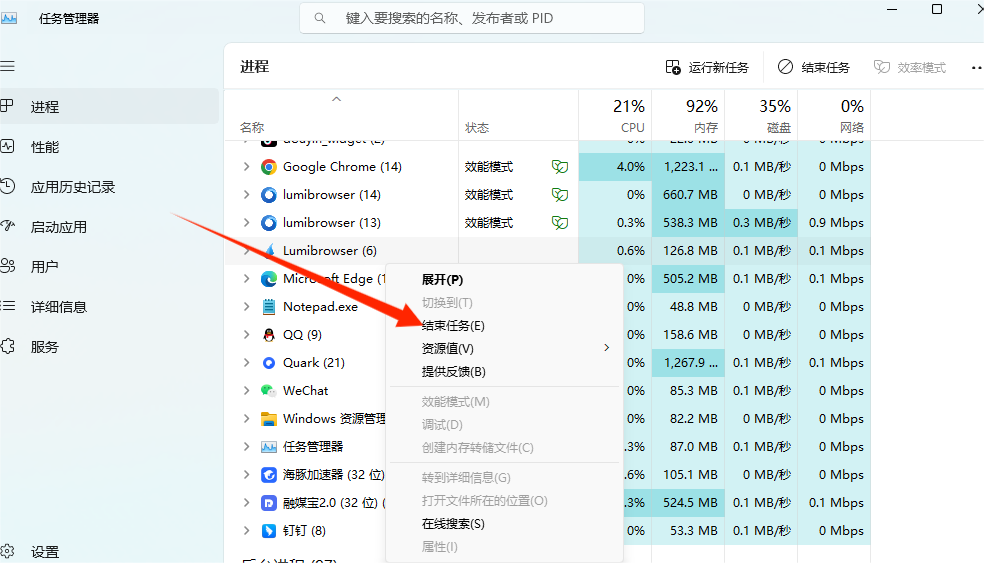This screenshot has height=563, width=984.
Task: Click the QQ penguin icon
Action: (x=269, y=335)
